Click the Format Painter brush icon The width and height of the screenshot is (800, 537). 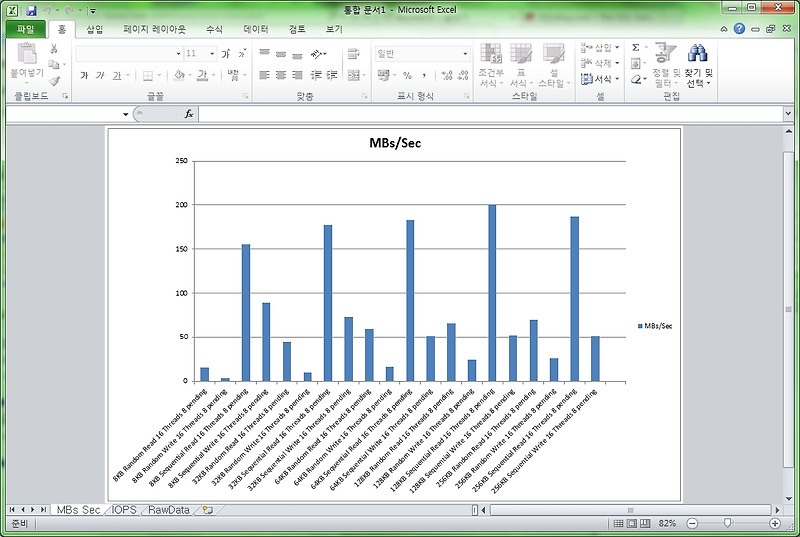coord(54,81)
